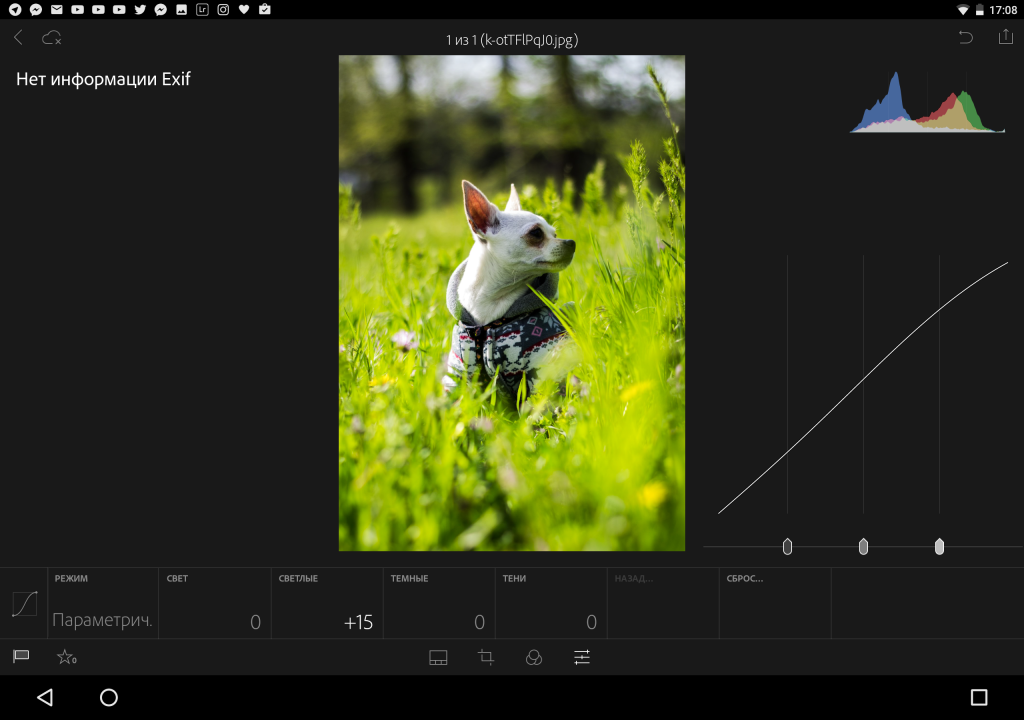Tap the Нет информации Exif text
The width and height of the screenshot is (1024, 720).
[x=103, y=79]
